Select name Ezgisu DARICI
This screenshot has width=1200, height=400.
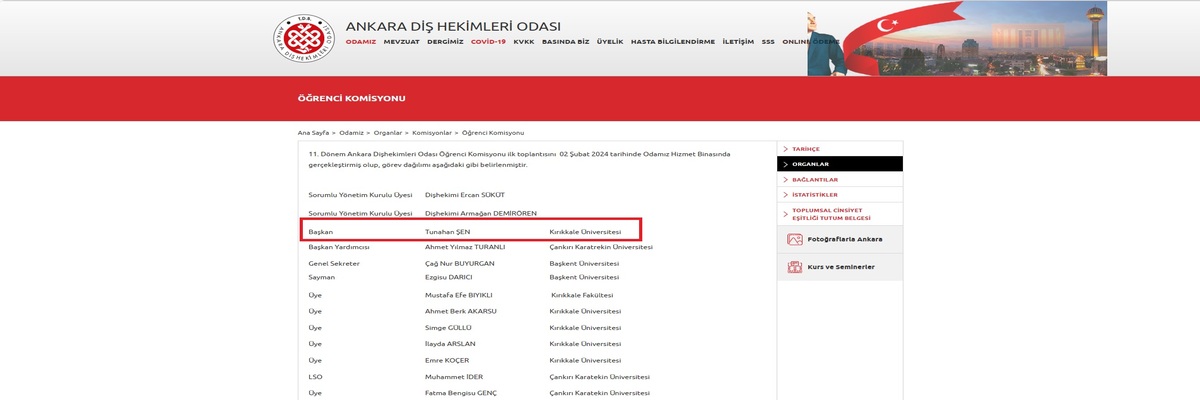449,277
